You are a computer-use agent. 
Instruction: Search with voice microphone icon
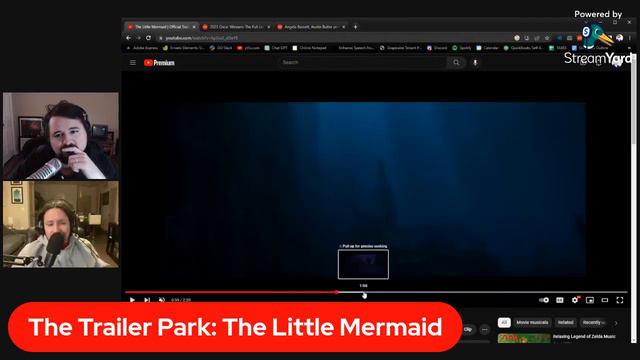pos(475,62)
